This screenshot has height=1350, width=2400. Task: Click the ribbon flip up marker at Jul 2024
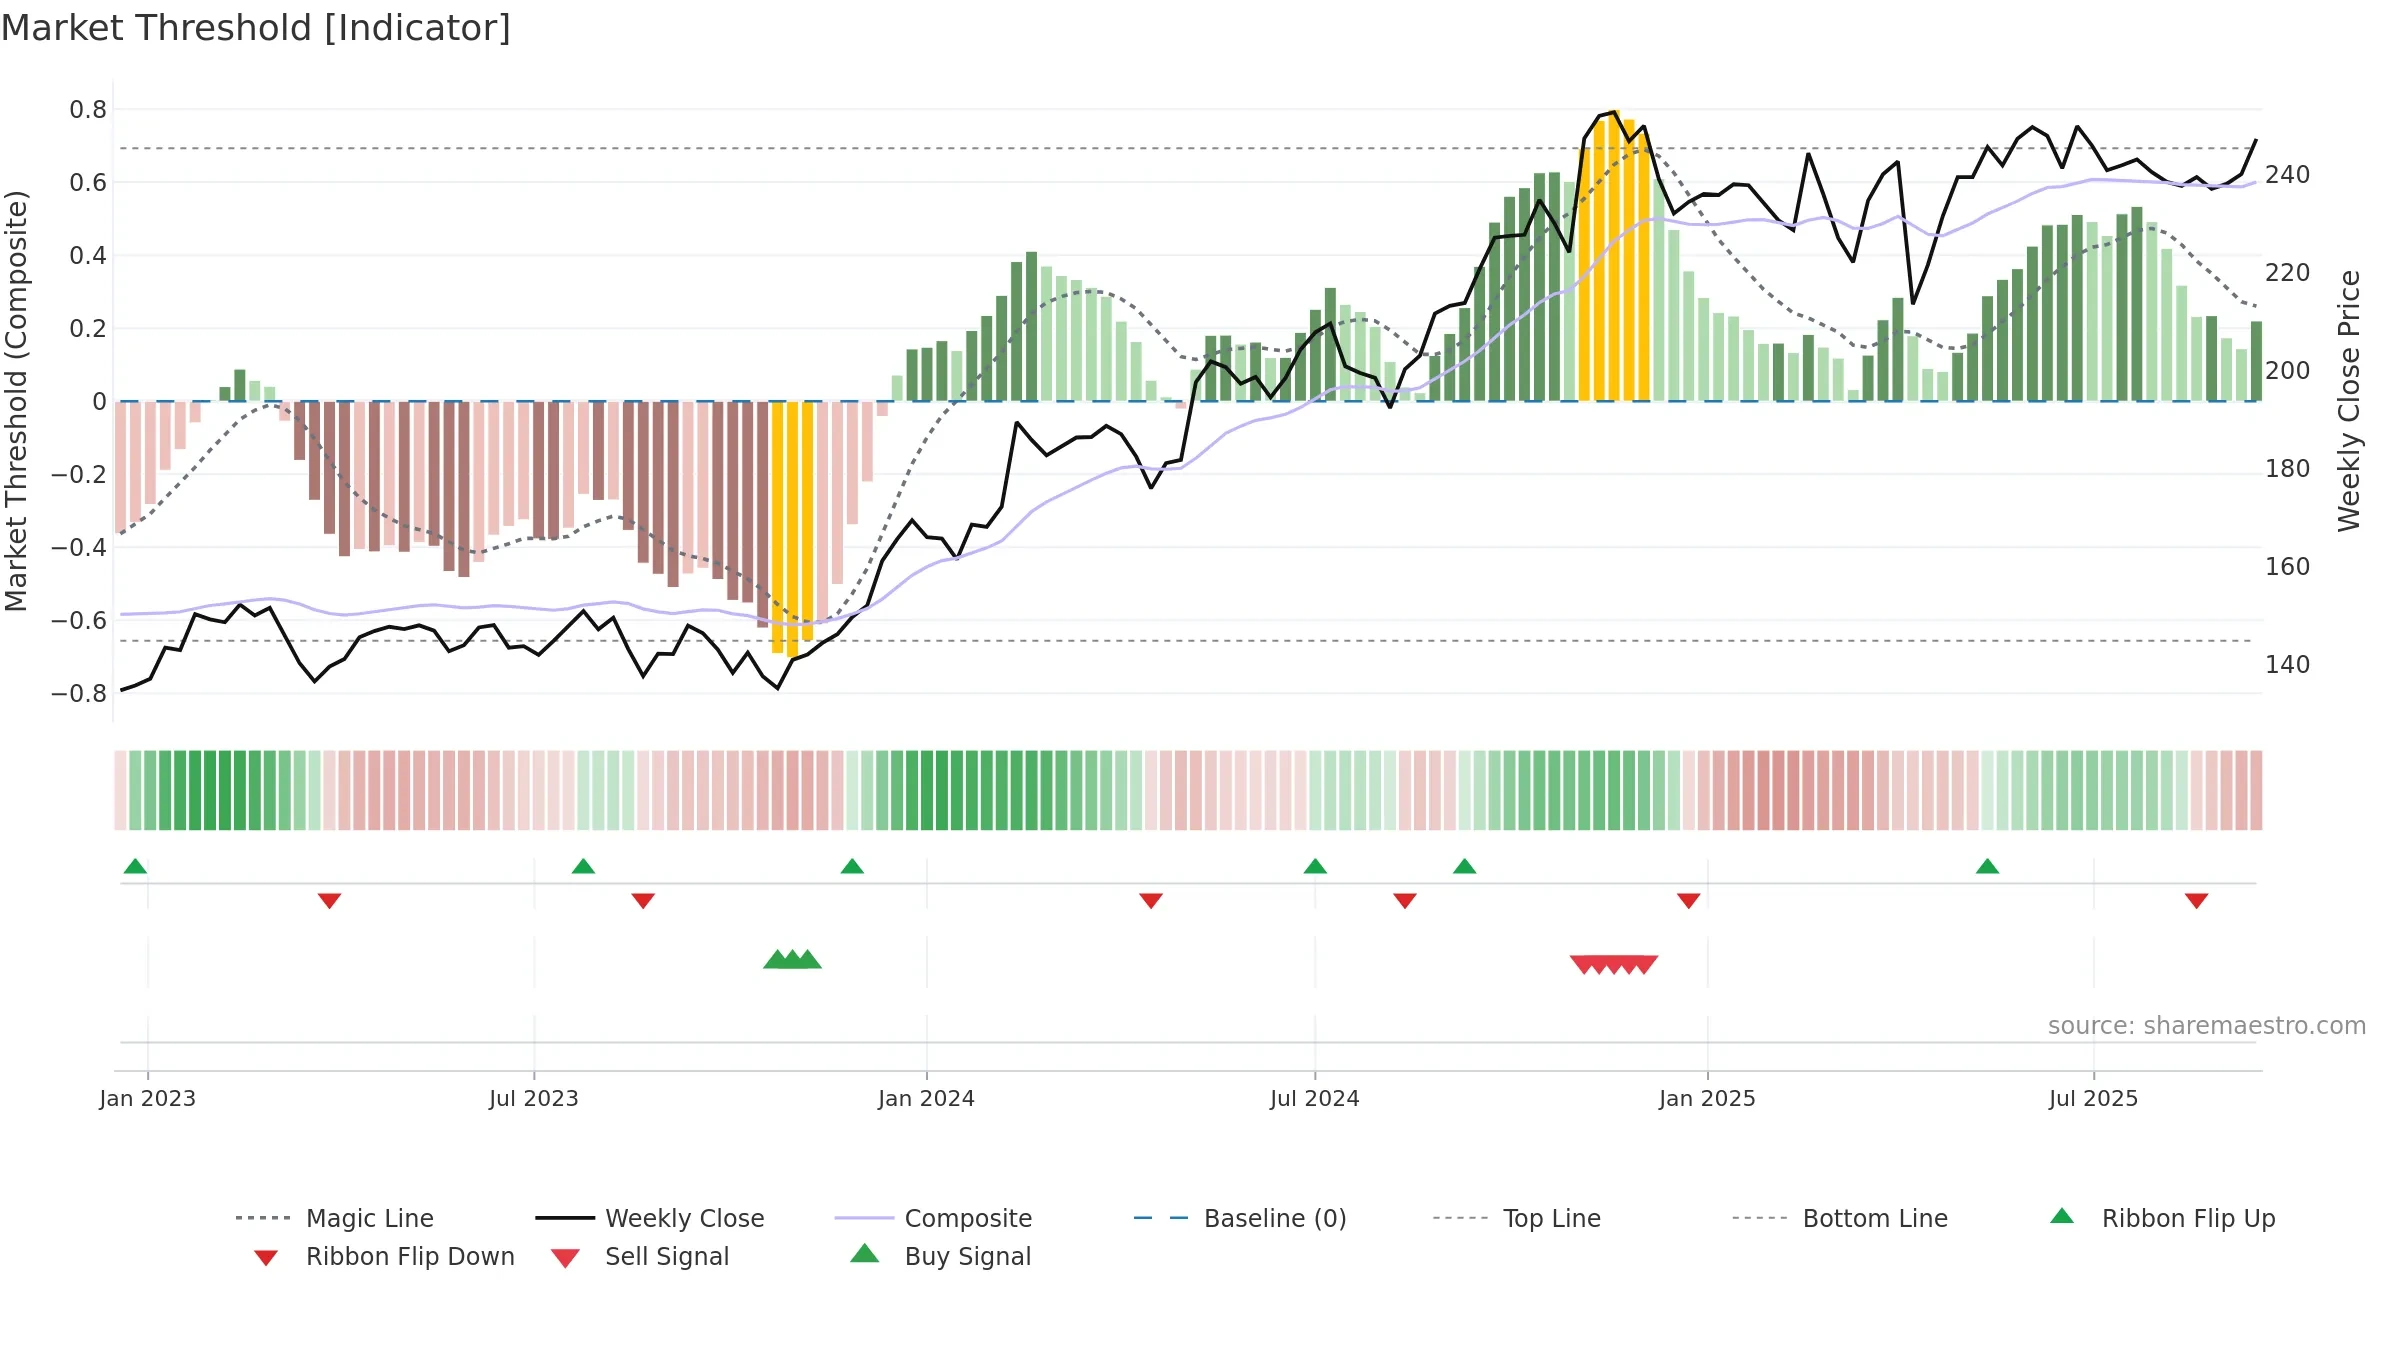coord(1315,866)
